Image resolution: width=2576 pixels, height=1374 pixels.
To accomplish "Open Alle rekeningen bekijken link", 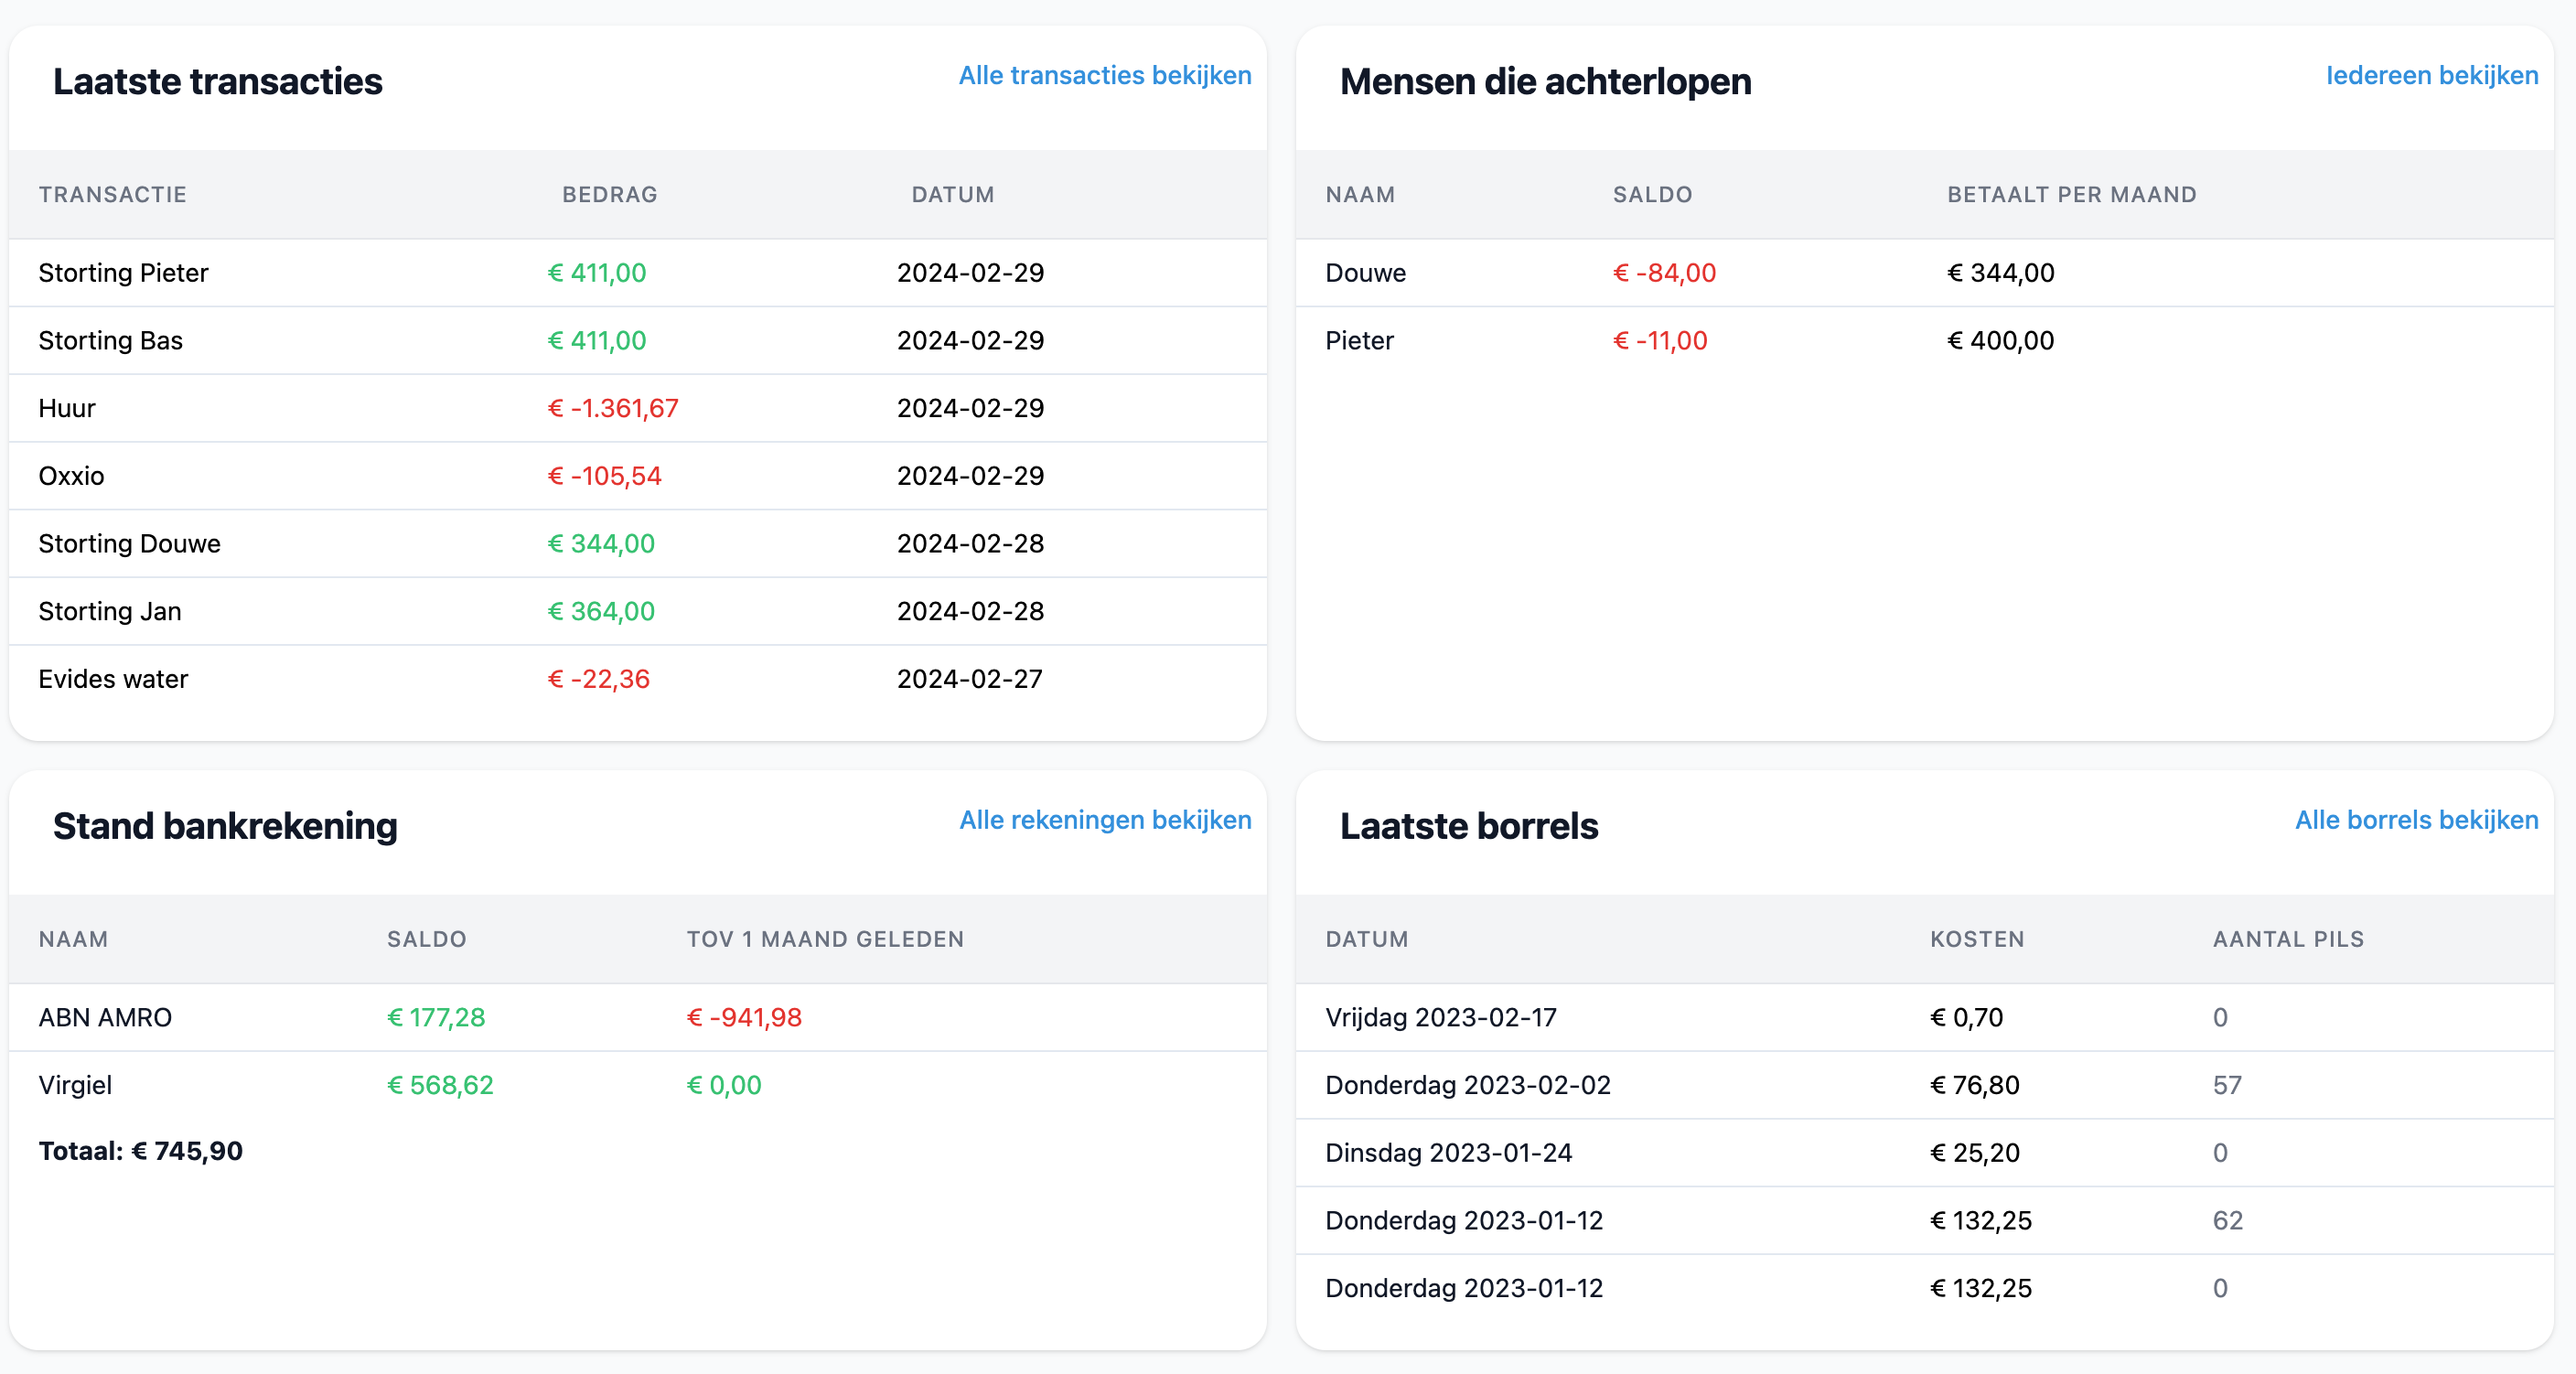I will [1104, 820].
